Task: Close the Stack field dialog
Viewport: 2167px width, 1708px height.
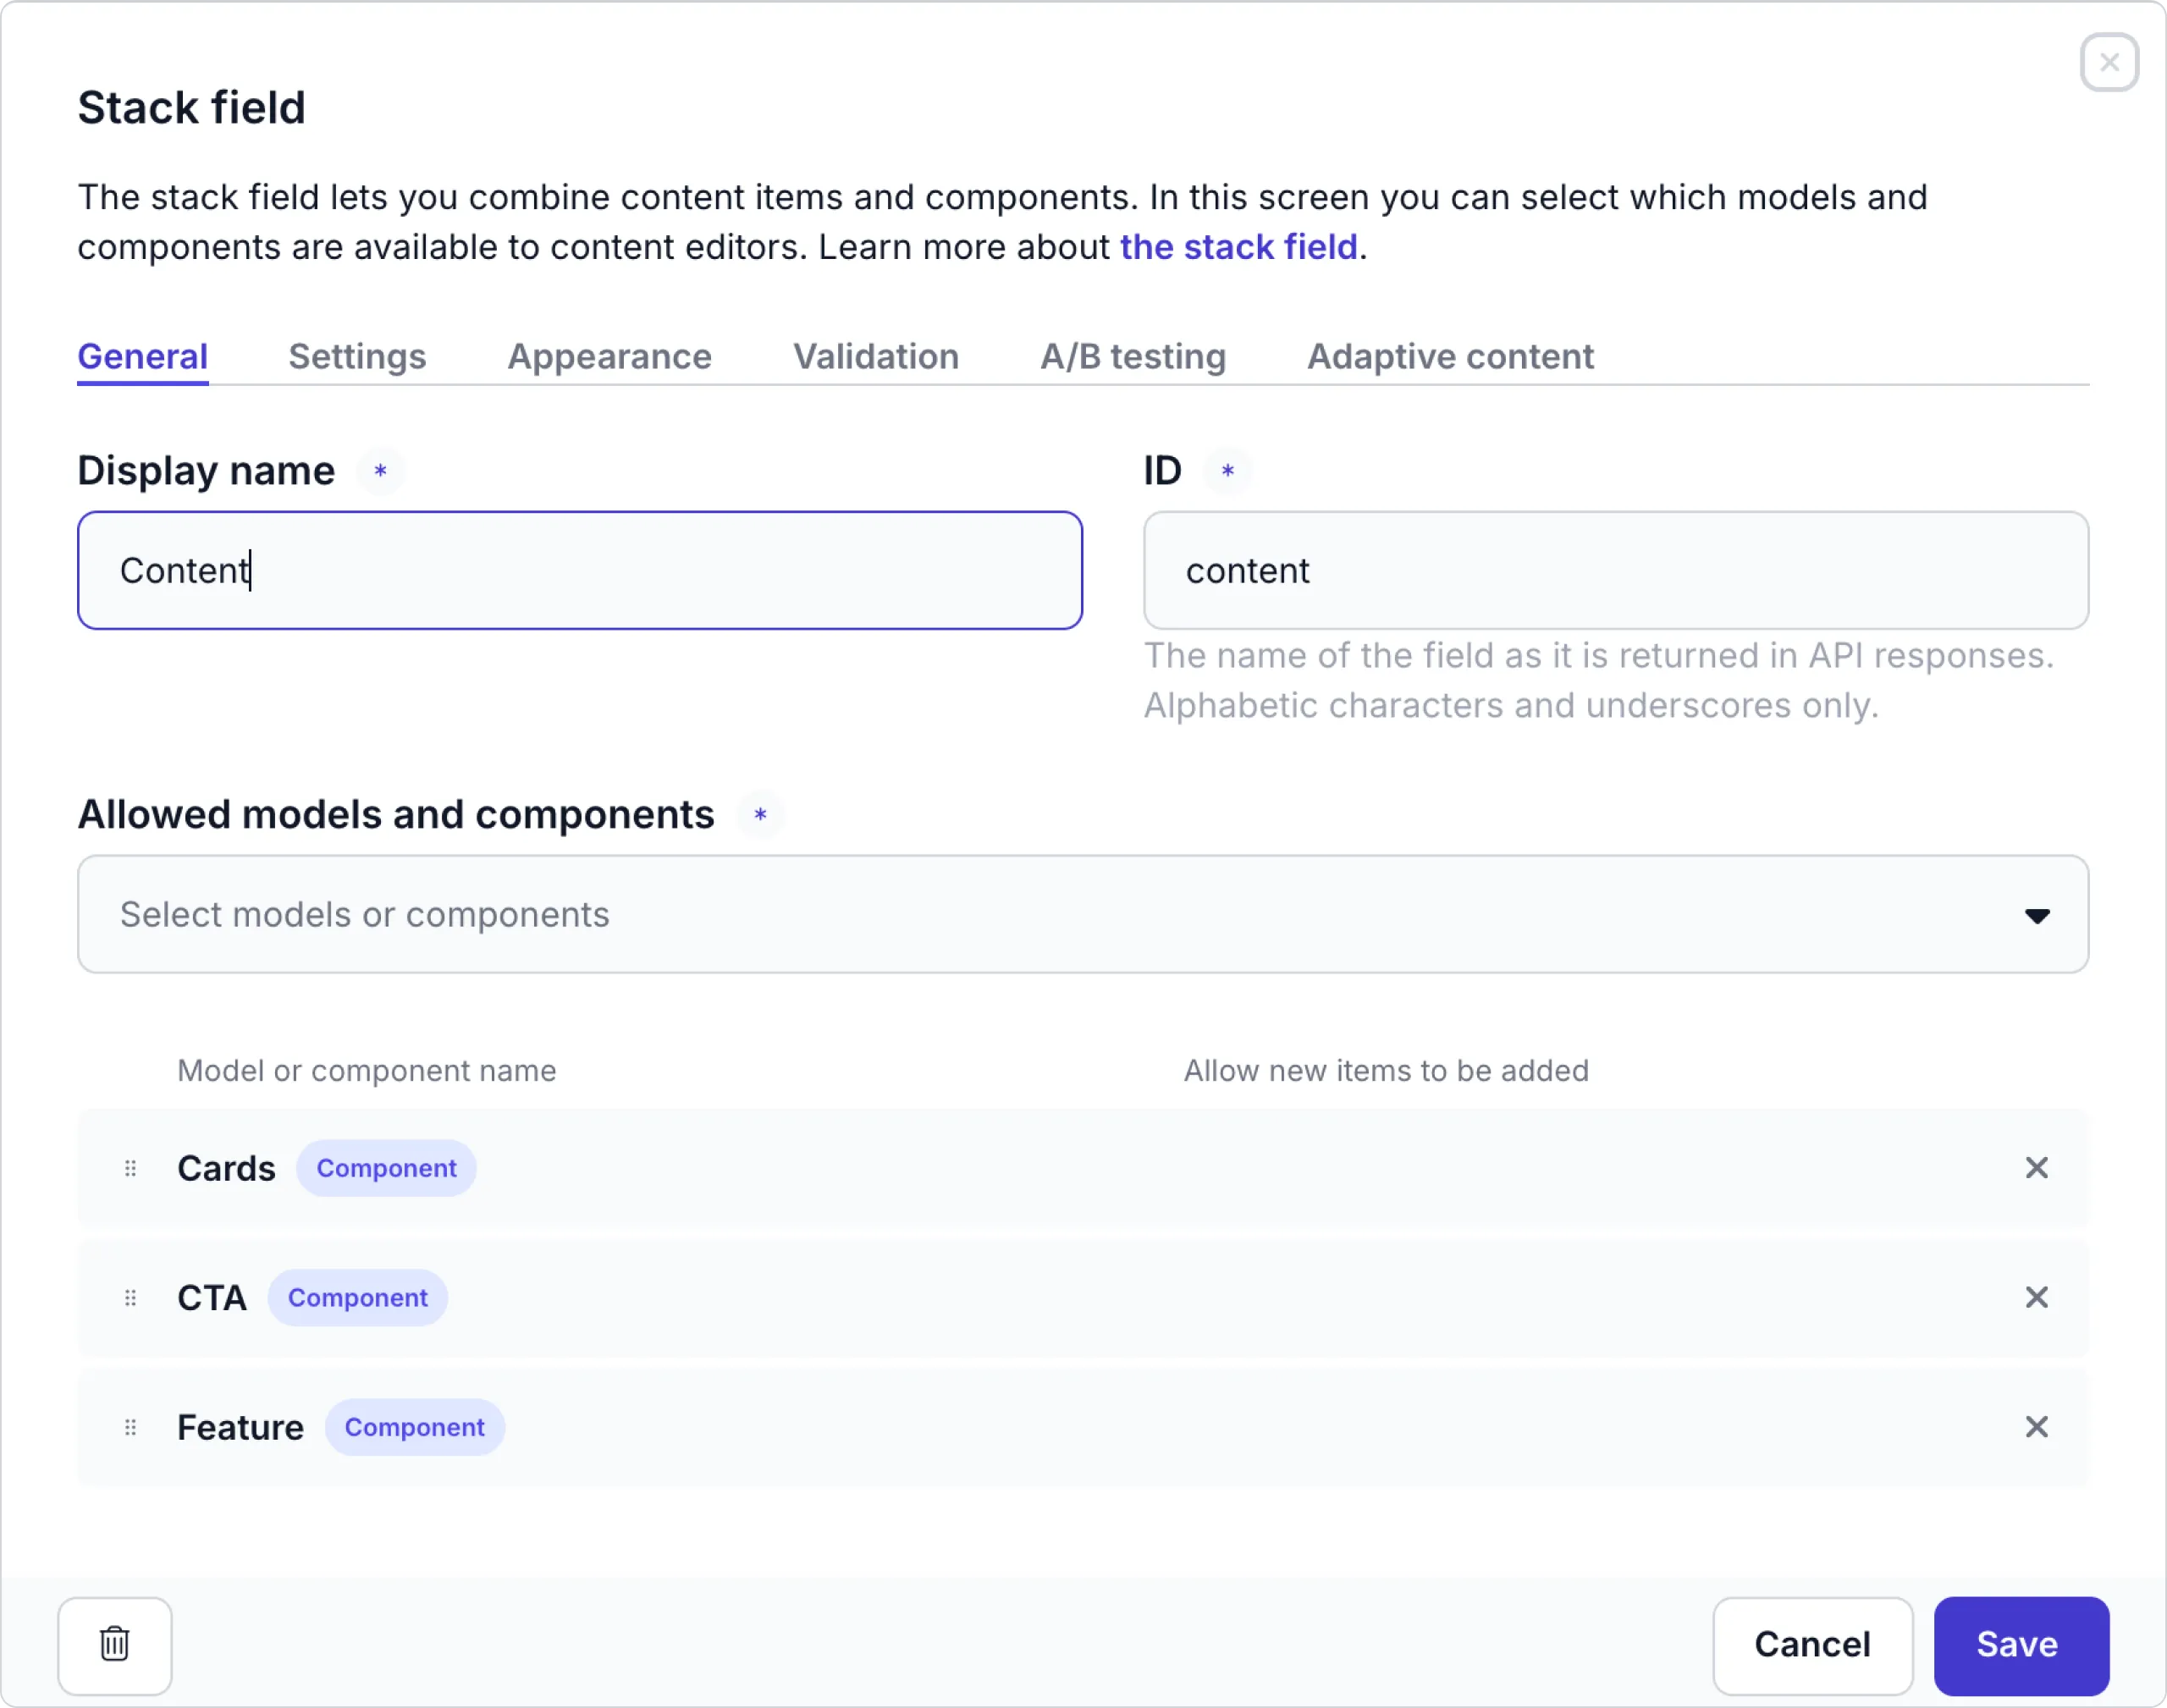Action: tap(2109, 62)
